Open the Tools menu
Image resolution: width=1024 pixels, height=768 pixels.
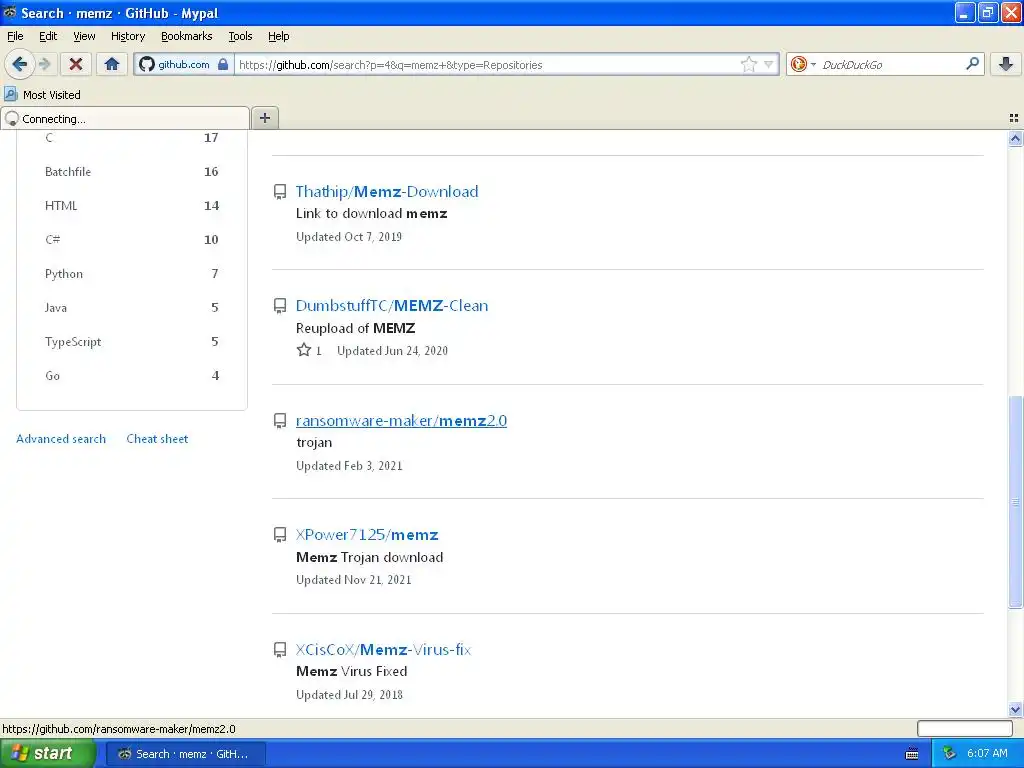coord(240,36)
